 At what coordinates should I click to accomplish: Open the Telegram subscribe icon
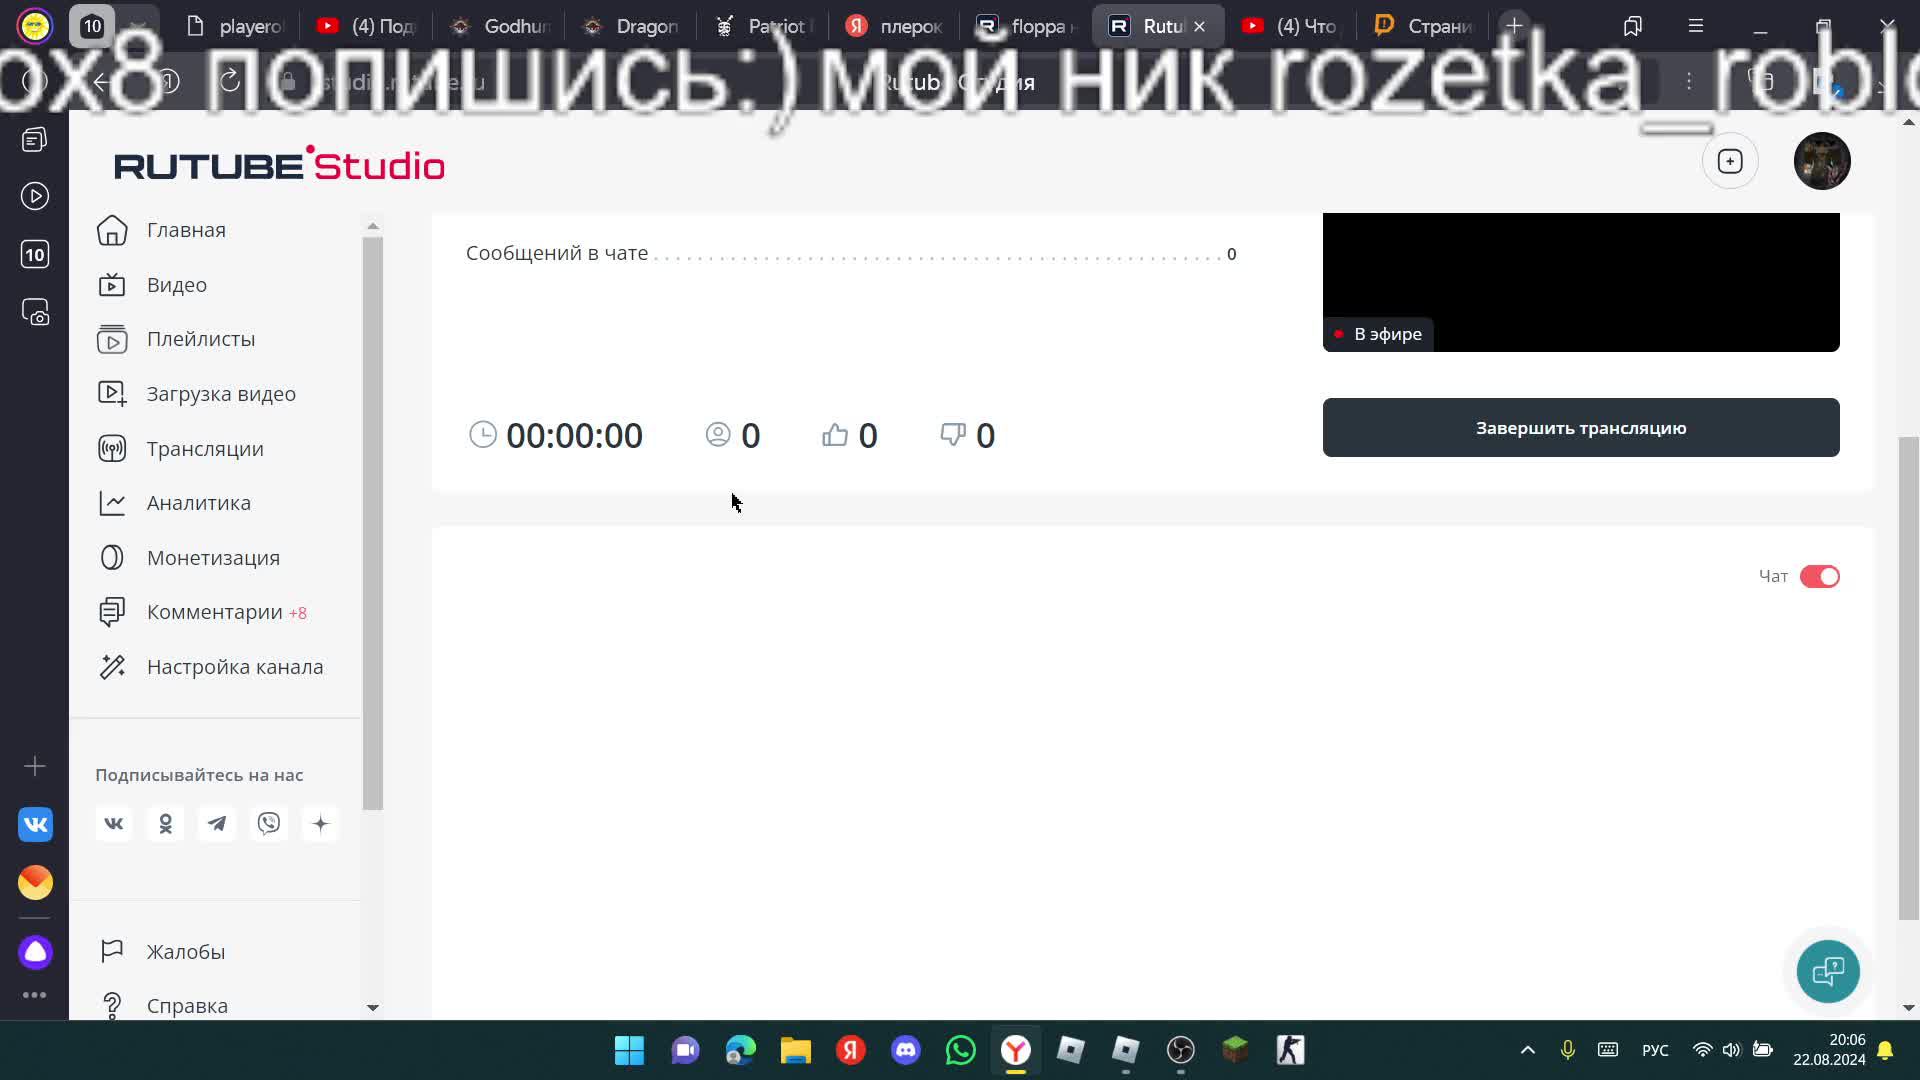[217, 823]
